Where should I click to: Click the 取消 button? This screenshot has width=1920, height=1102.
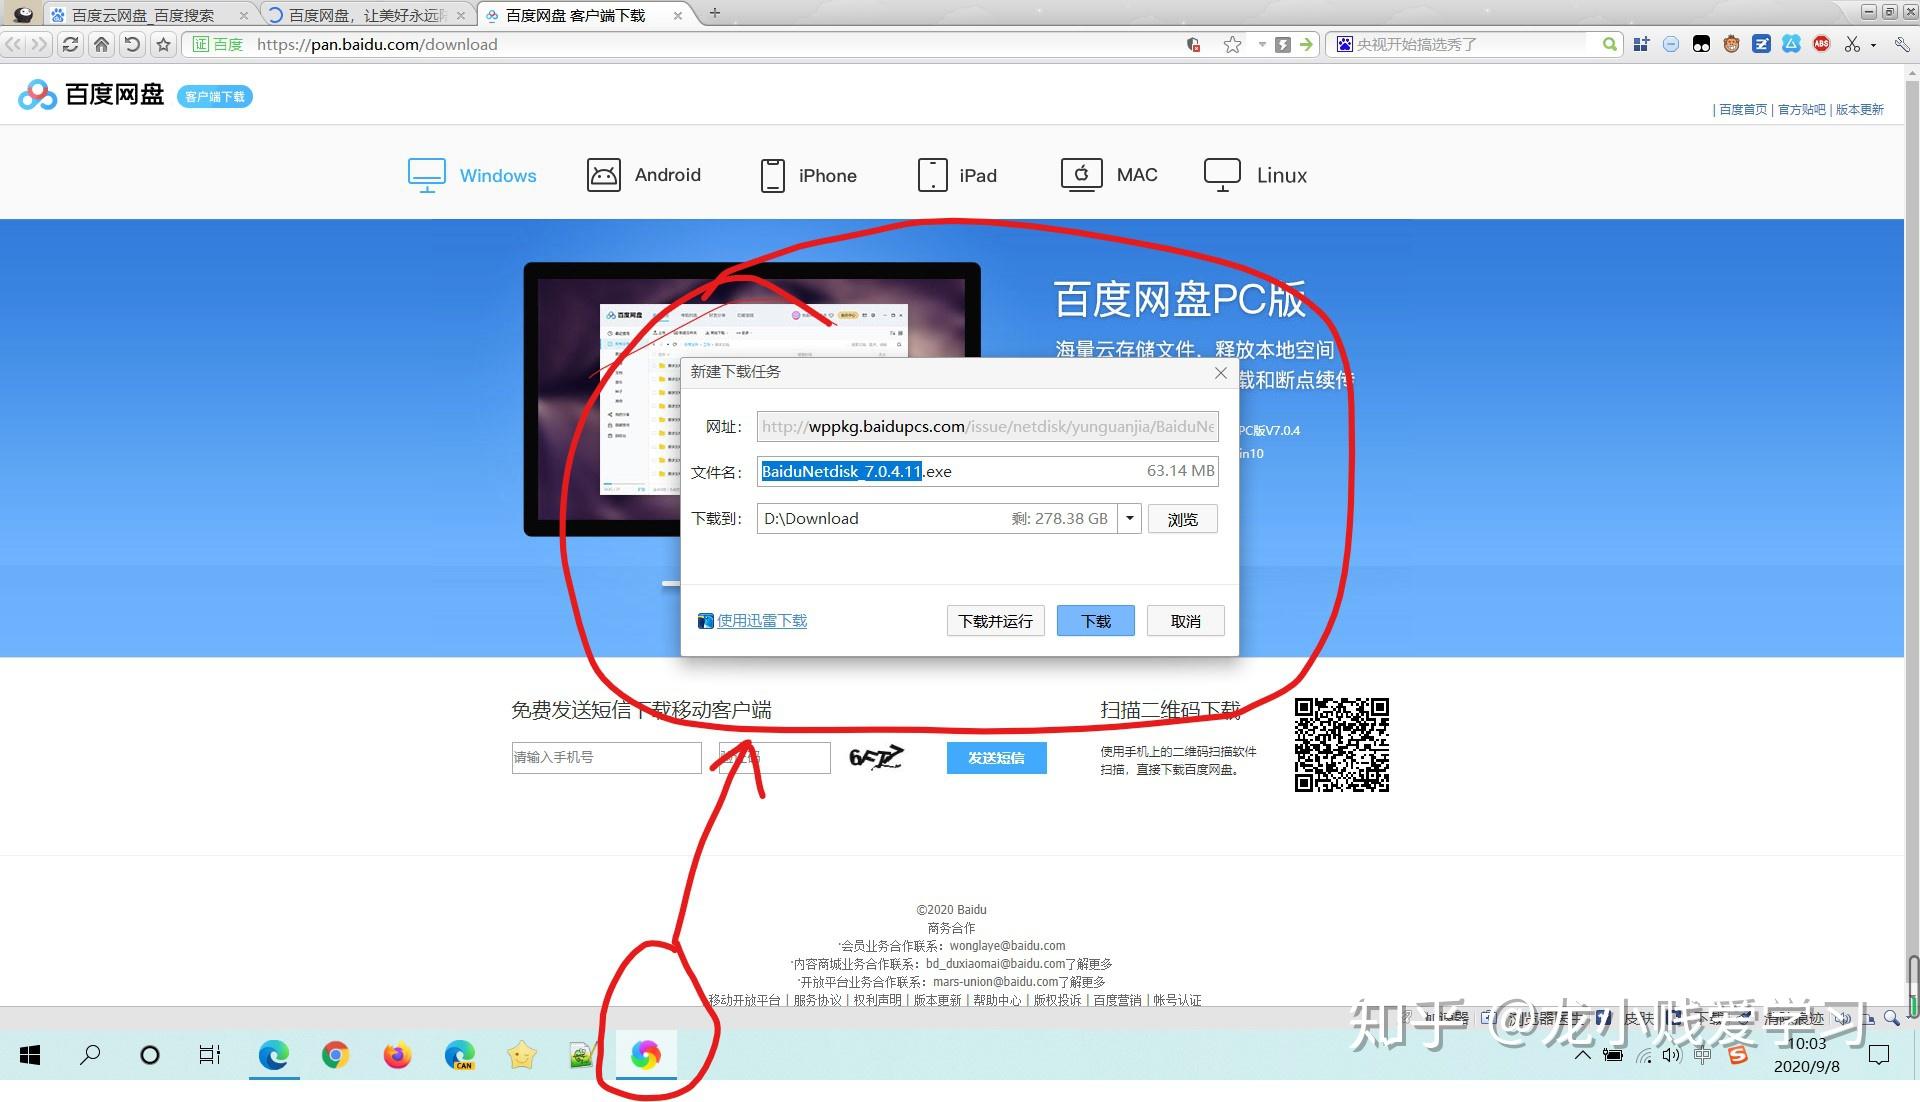click(x=1186, y=621)
